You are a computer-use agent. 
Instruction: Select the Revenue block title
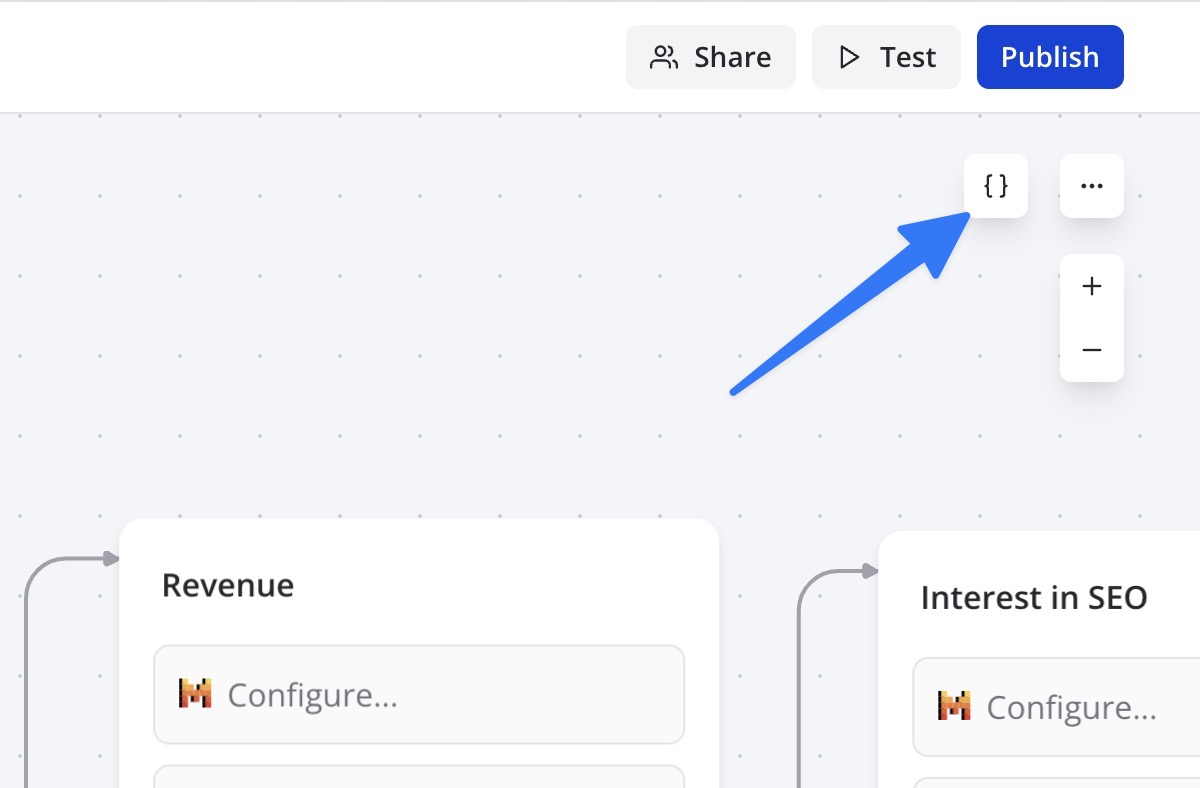[x=228, y=585]
